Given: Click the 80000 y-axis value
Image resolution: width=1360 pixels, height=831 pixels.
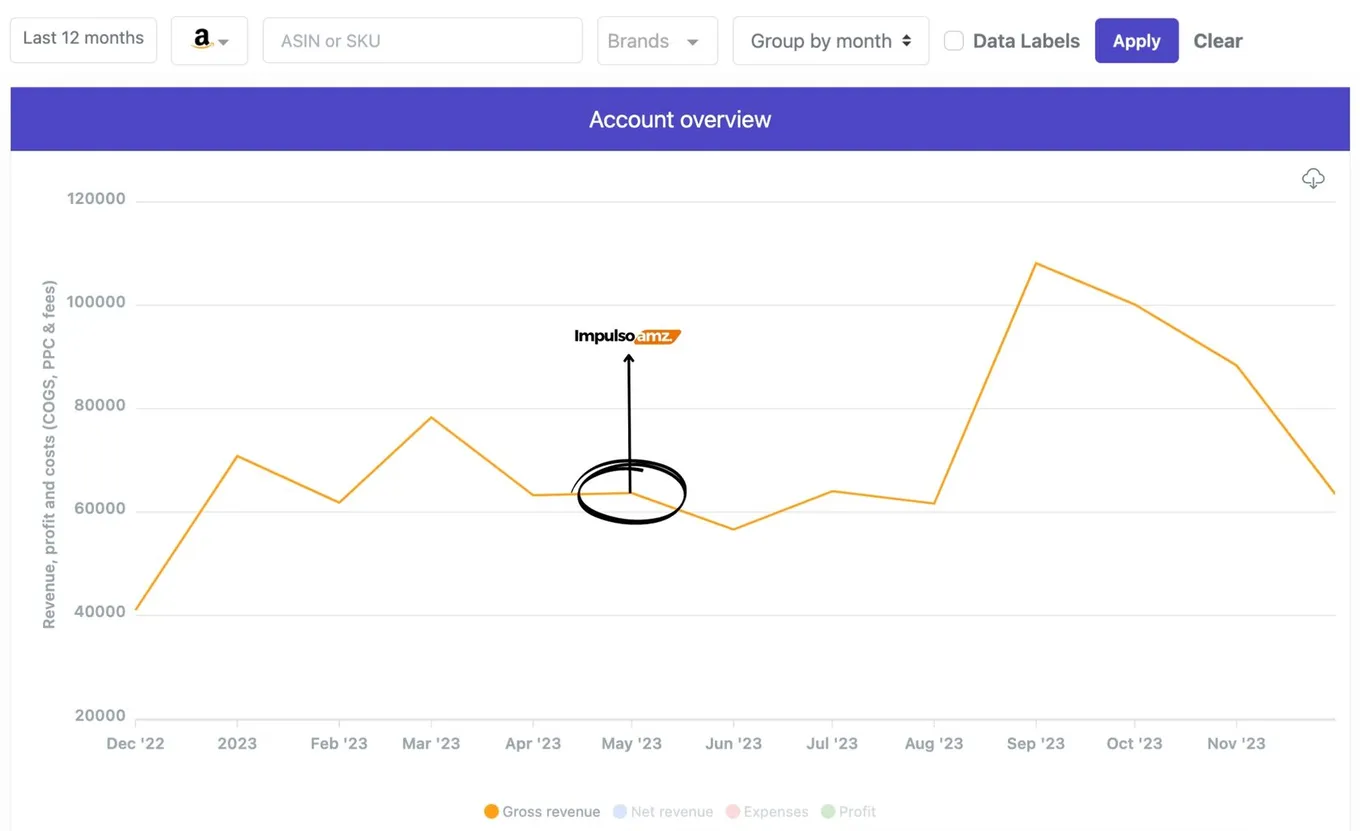Looking at the screenshot, I should (x=99, y=406).
